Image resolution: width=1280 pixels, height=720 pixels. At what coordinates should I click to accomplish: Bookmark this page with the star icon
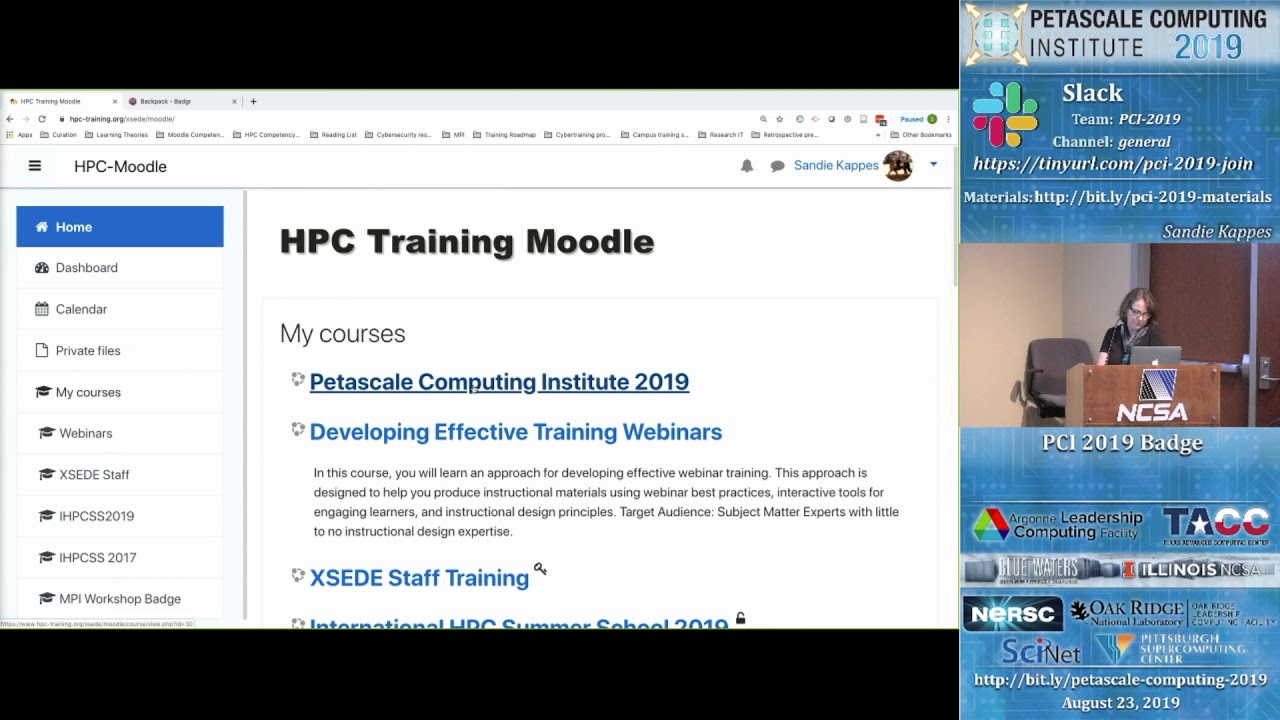click(780, 119)
